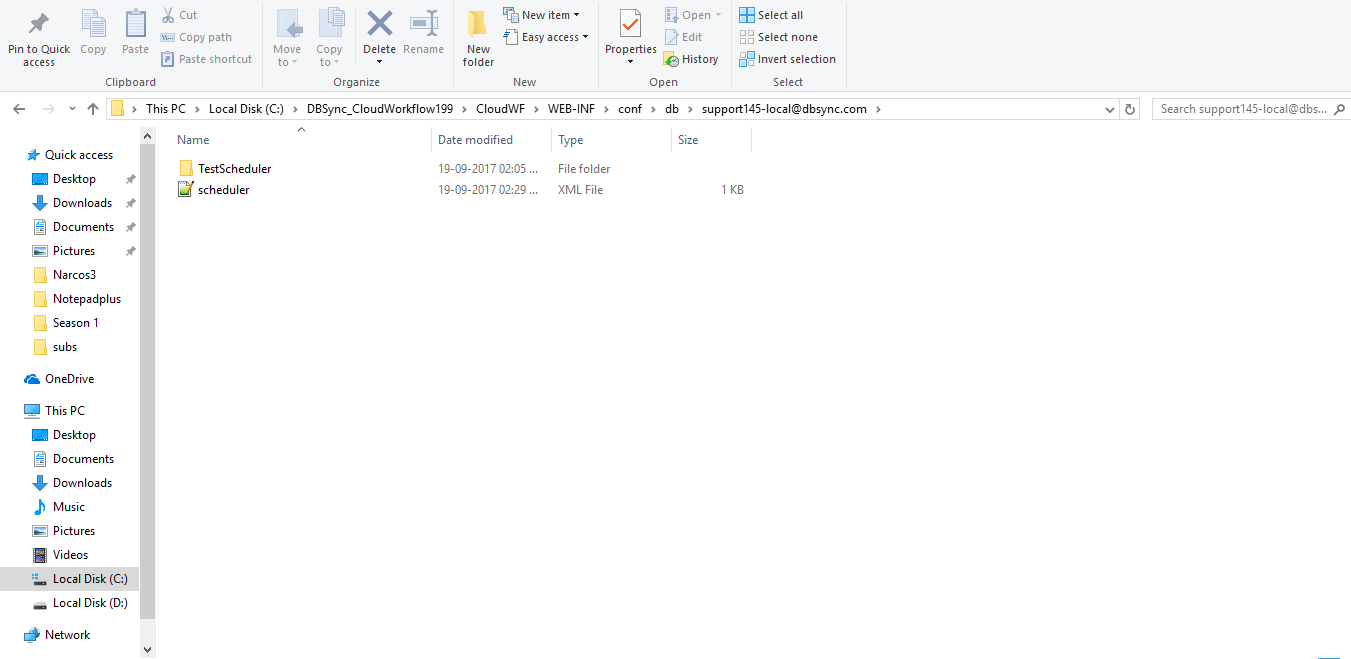Image resolution: width=1351 pixels, height=659 pixels.
Task: Select the TestScheduler folder
Action: coord(234,169)
